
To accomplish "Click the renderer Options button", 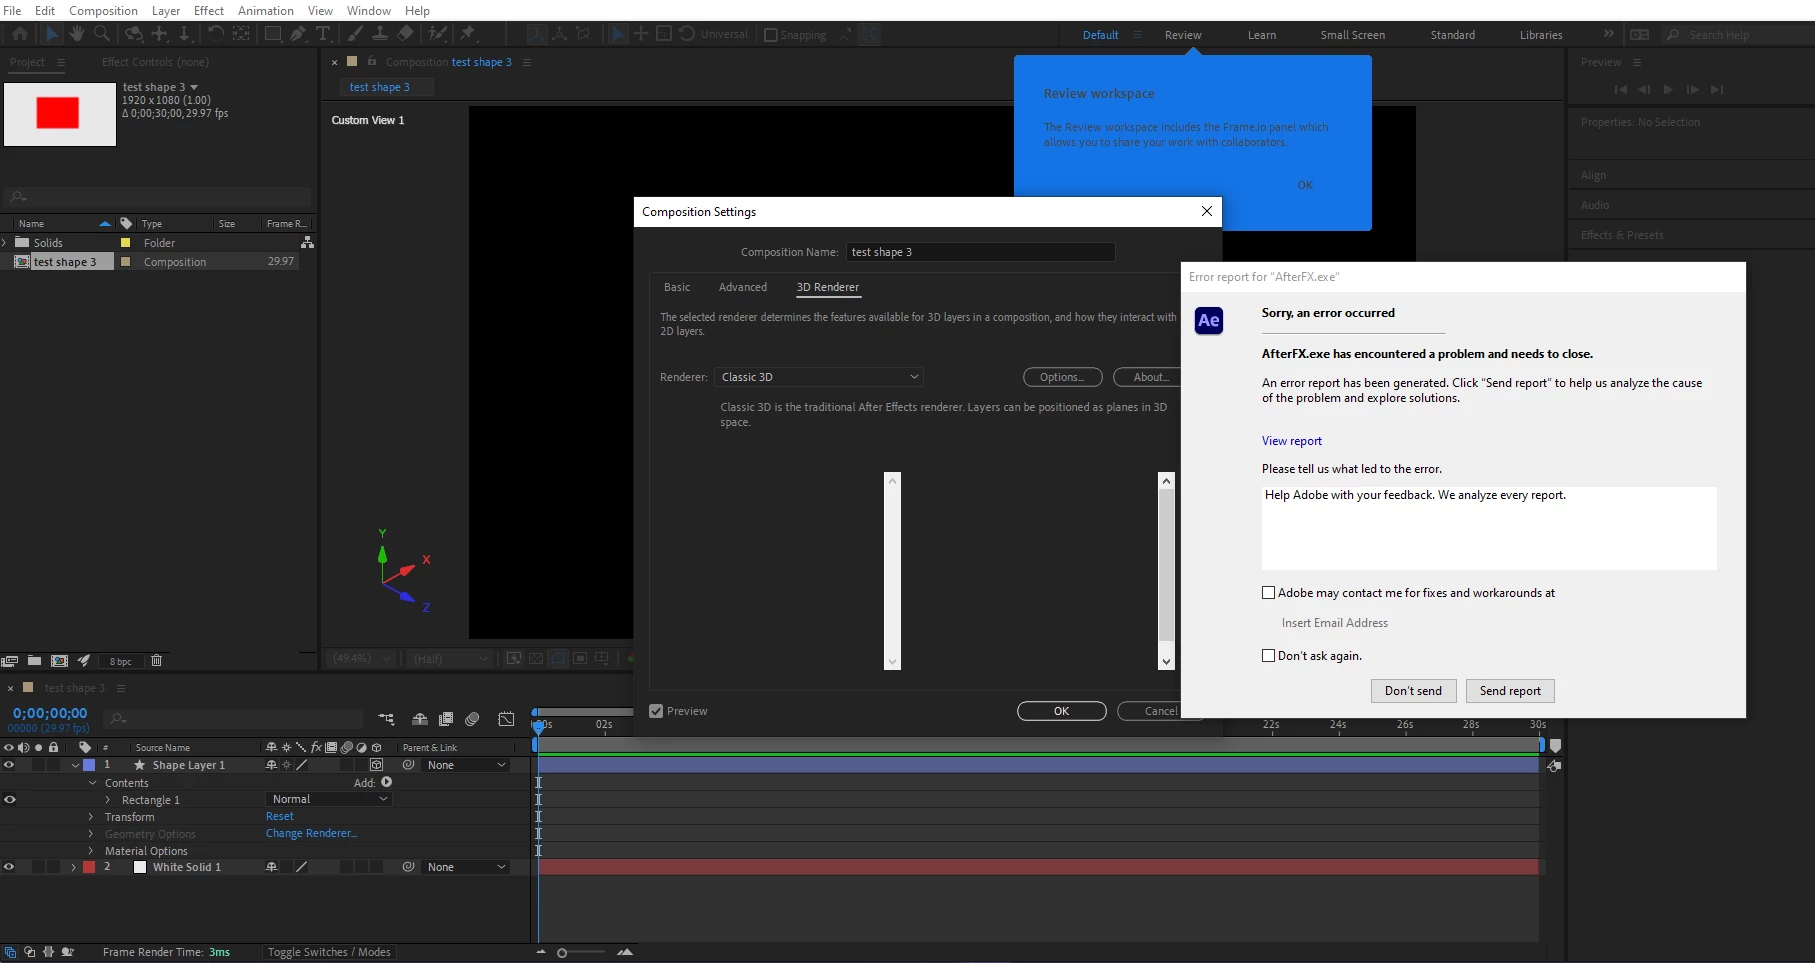I will click(x=1062, y=377).
